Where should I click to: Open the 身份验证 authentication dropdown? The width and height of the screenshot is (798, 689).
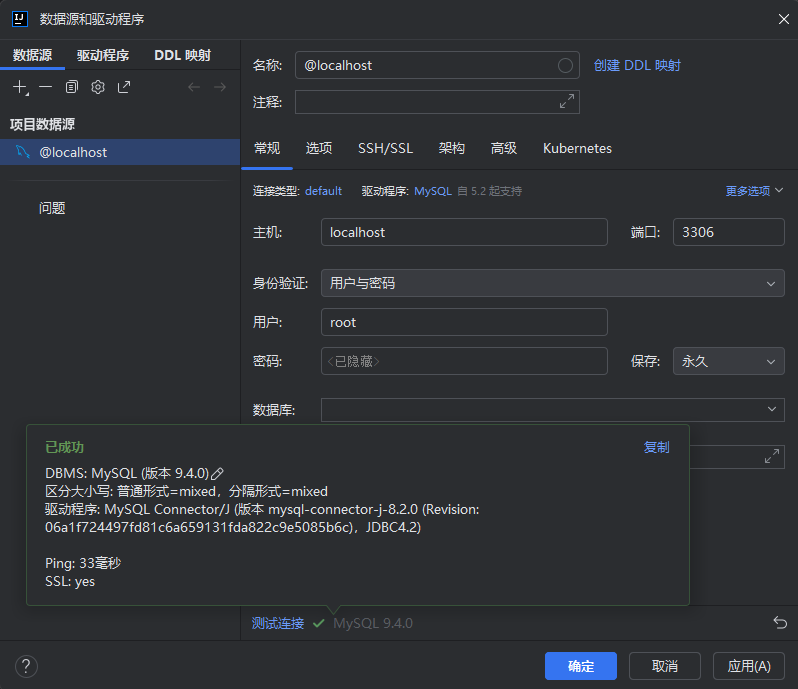[552, 283]
